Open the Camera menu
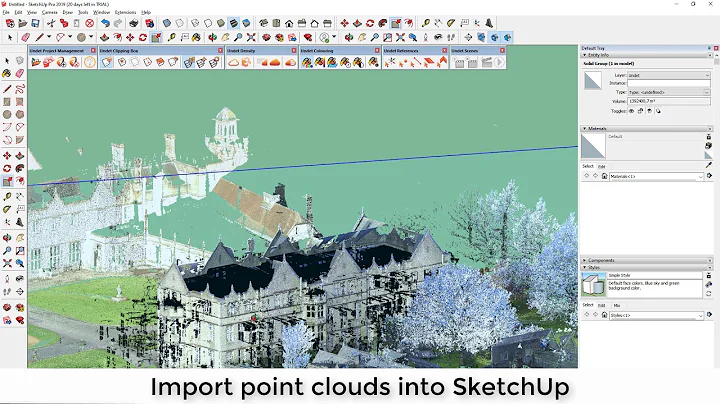This screenshot has height=404, width=720. (x=50, y=12)
